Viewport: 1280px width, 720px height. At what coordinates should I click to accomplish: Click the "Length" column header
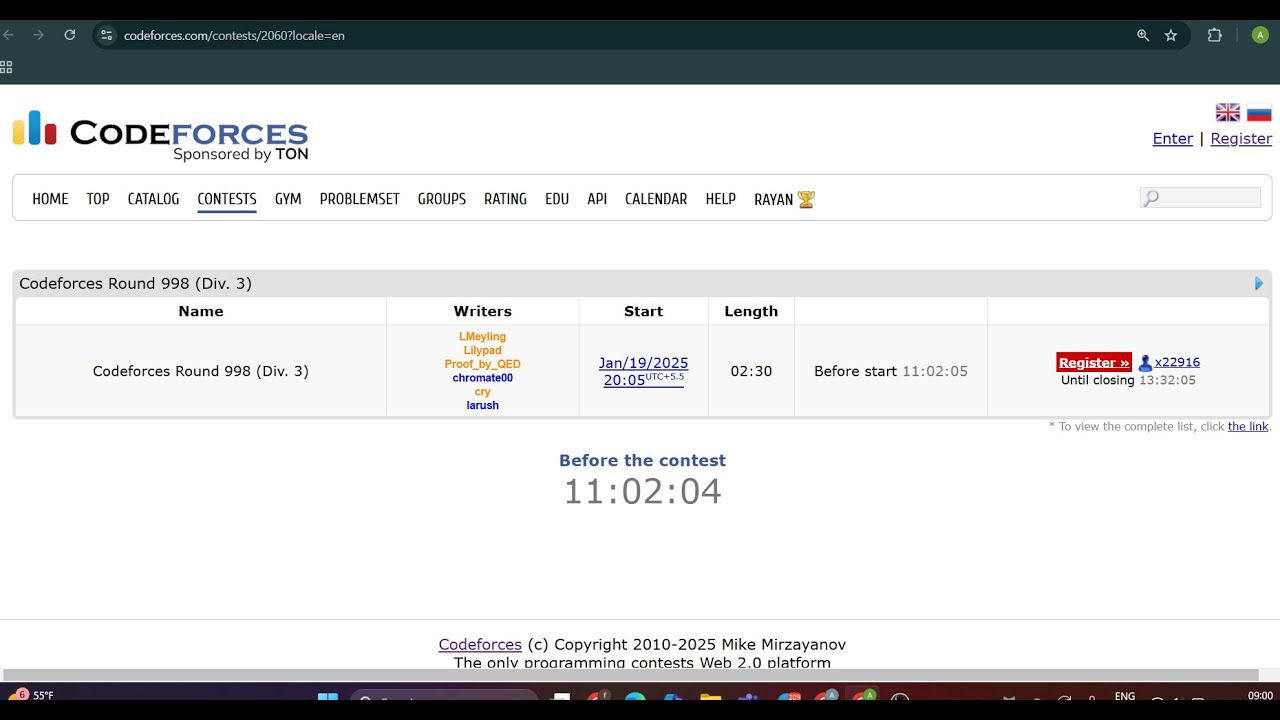751,311
